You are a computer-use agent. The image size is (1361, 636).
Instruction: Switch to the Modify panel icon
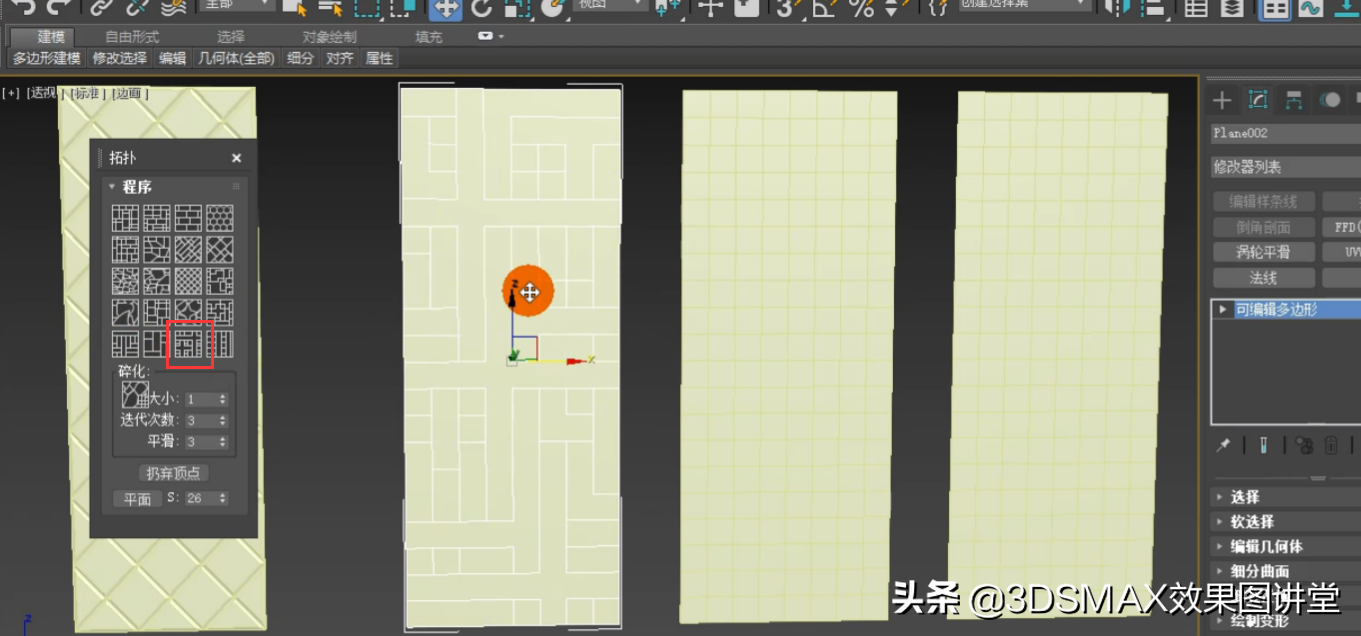[x=1258, y=99]
